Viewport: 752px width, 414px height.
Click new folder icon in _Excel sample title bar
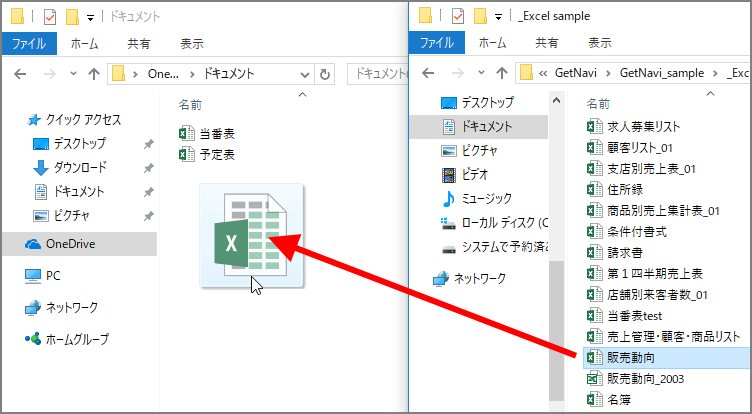480,16
